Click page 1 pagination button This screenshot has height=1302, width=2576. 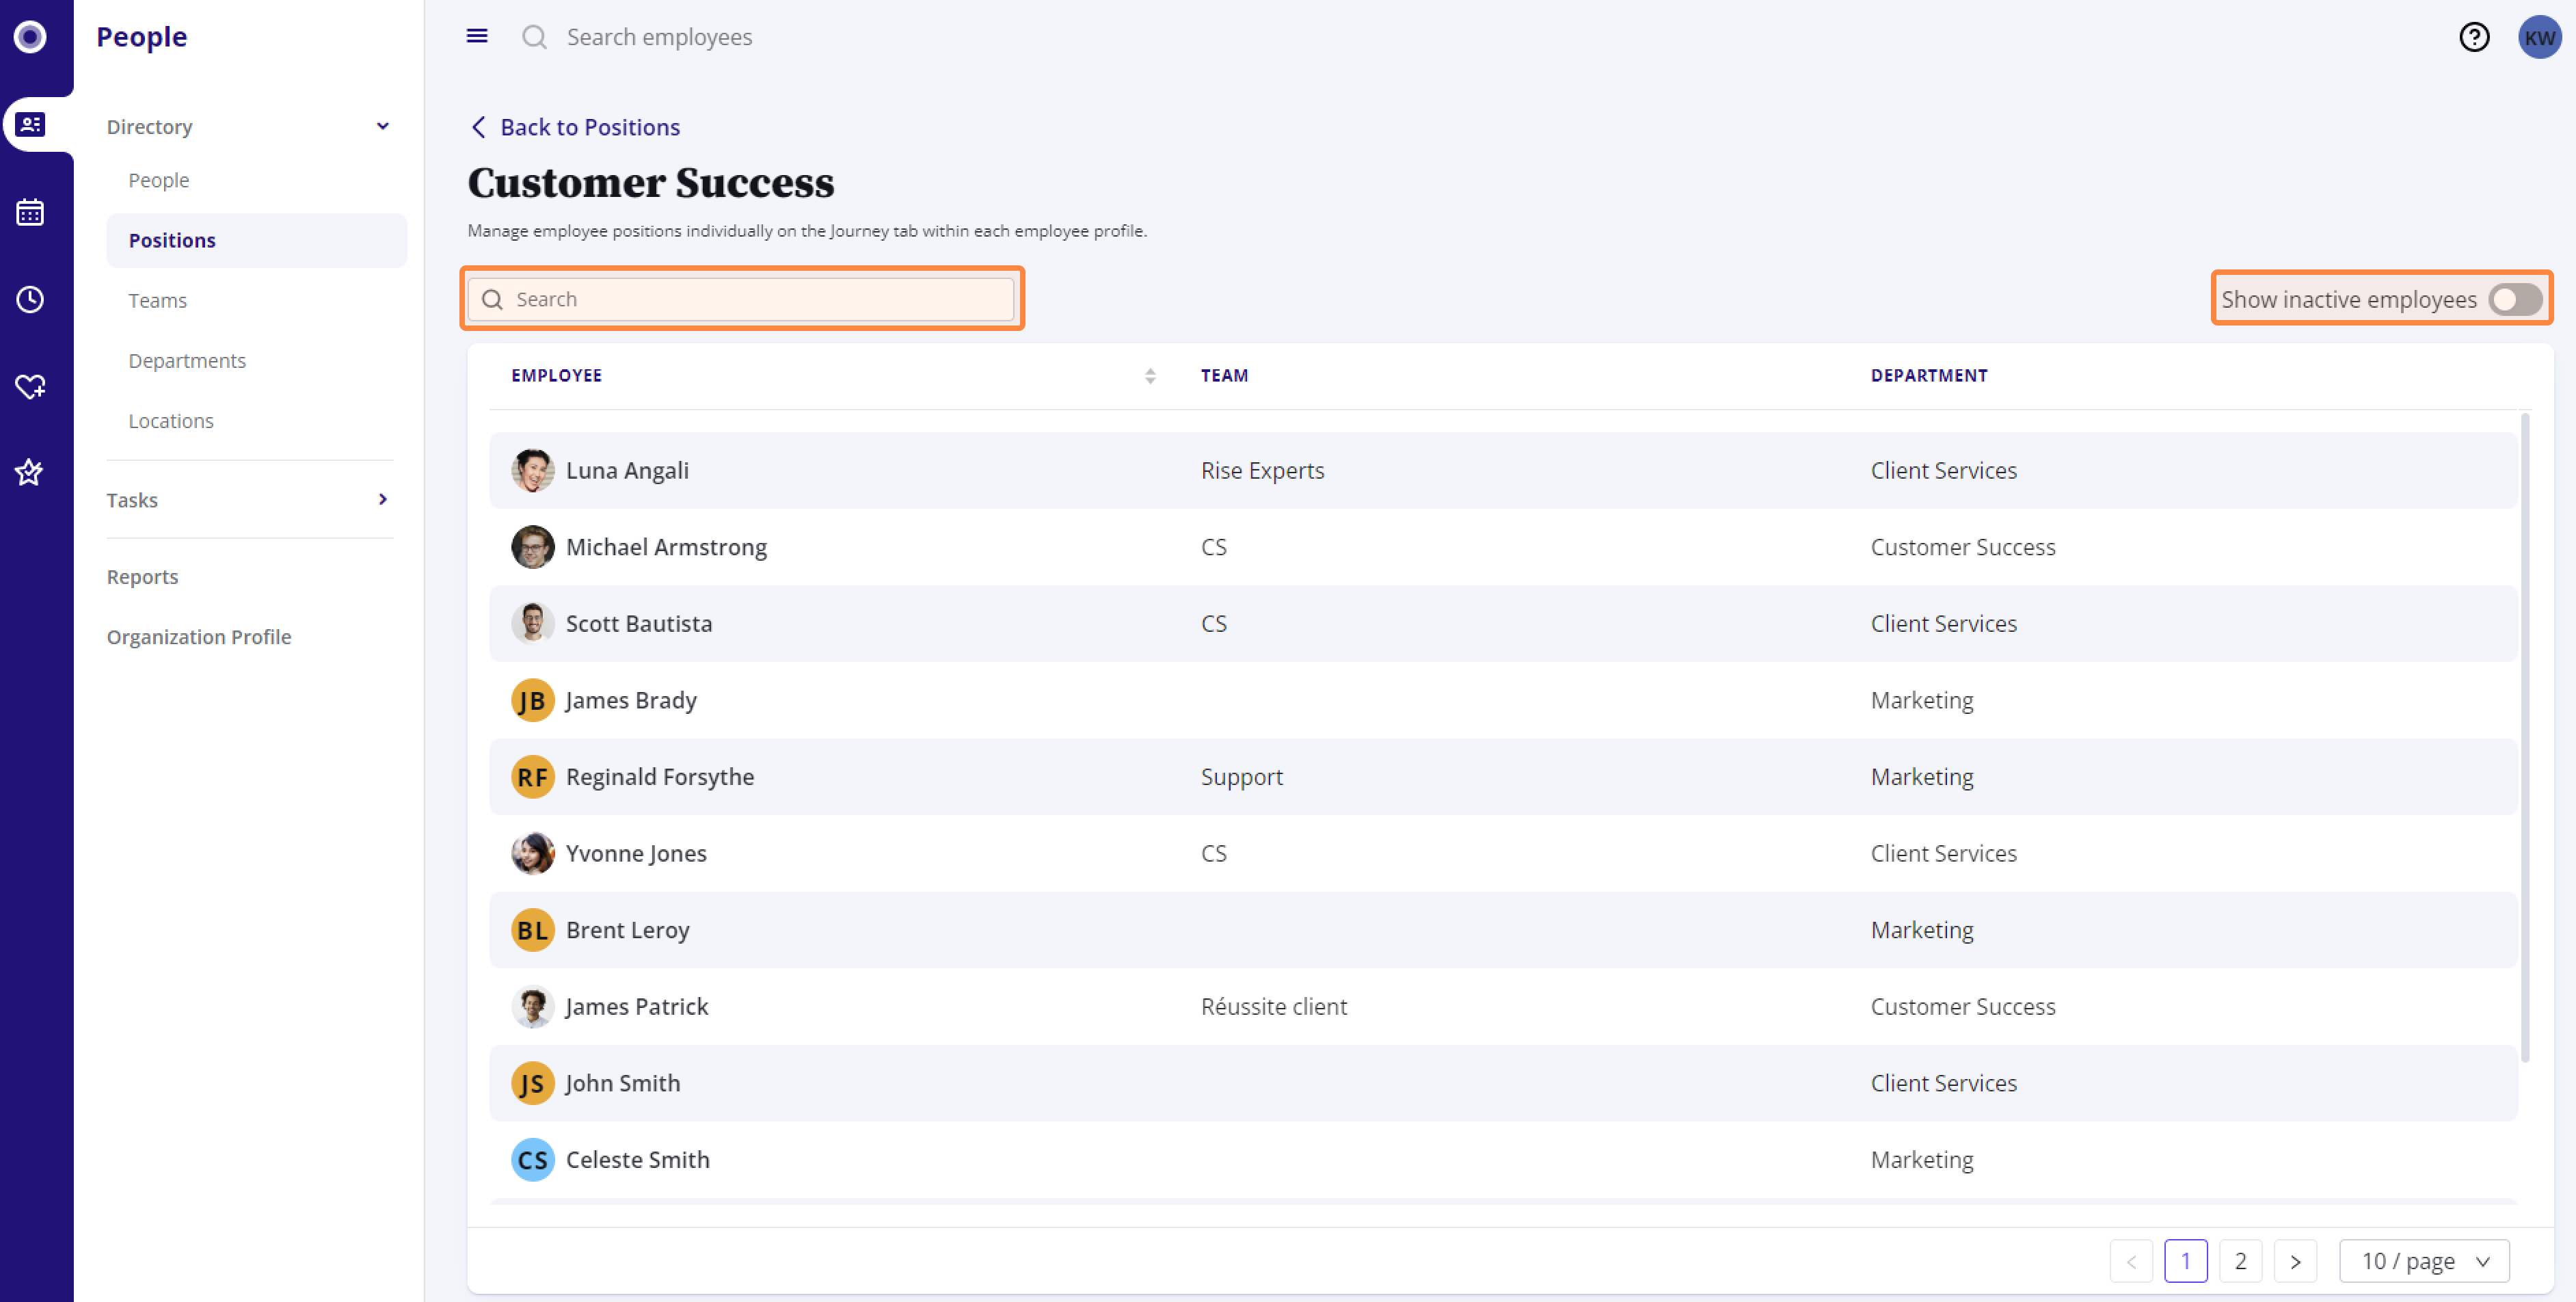pos(2185,1261)
